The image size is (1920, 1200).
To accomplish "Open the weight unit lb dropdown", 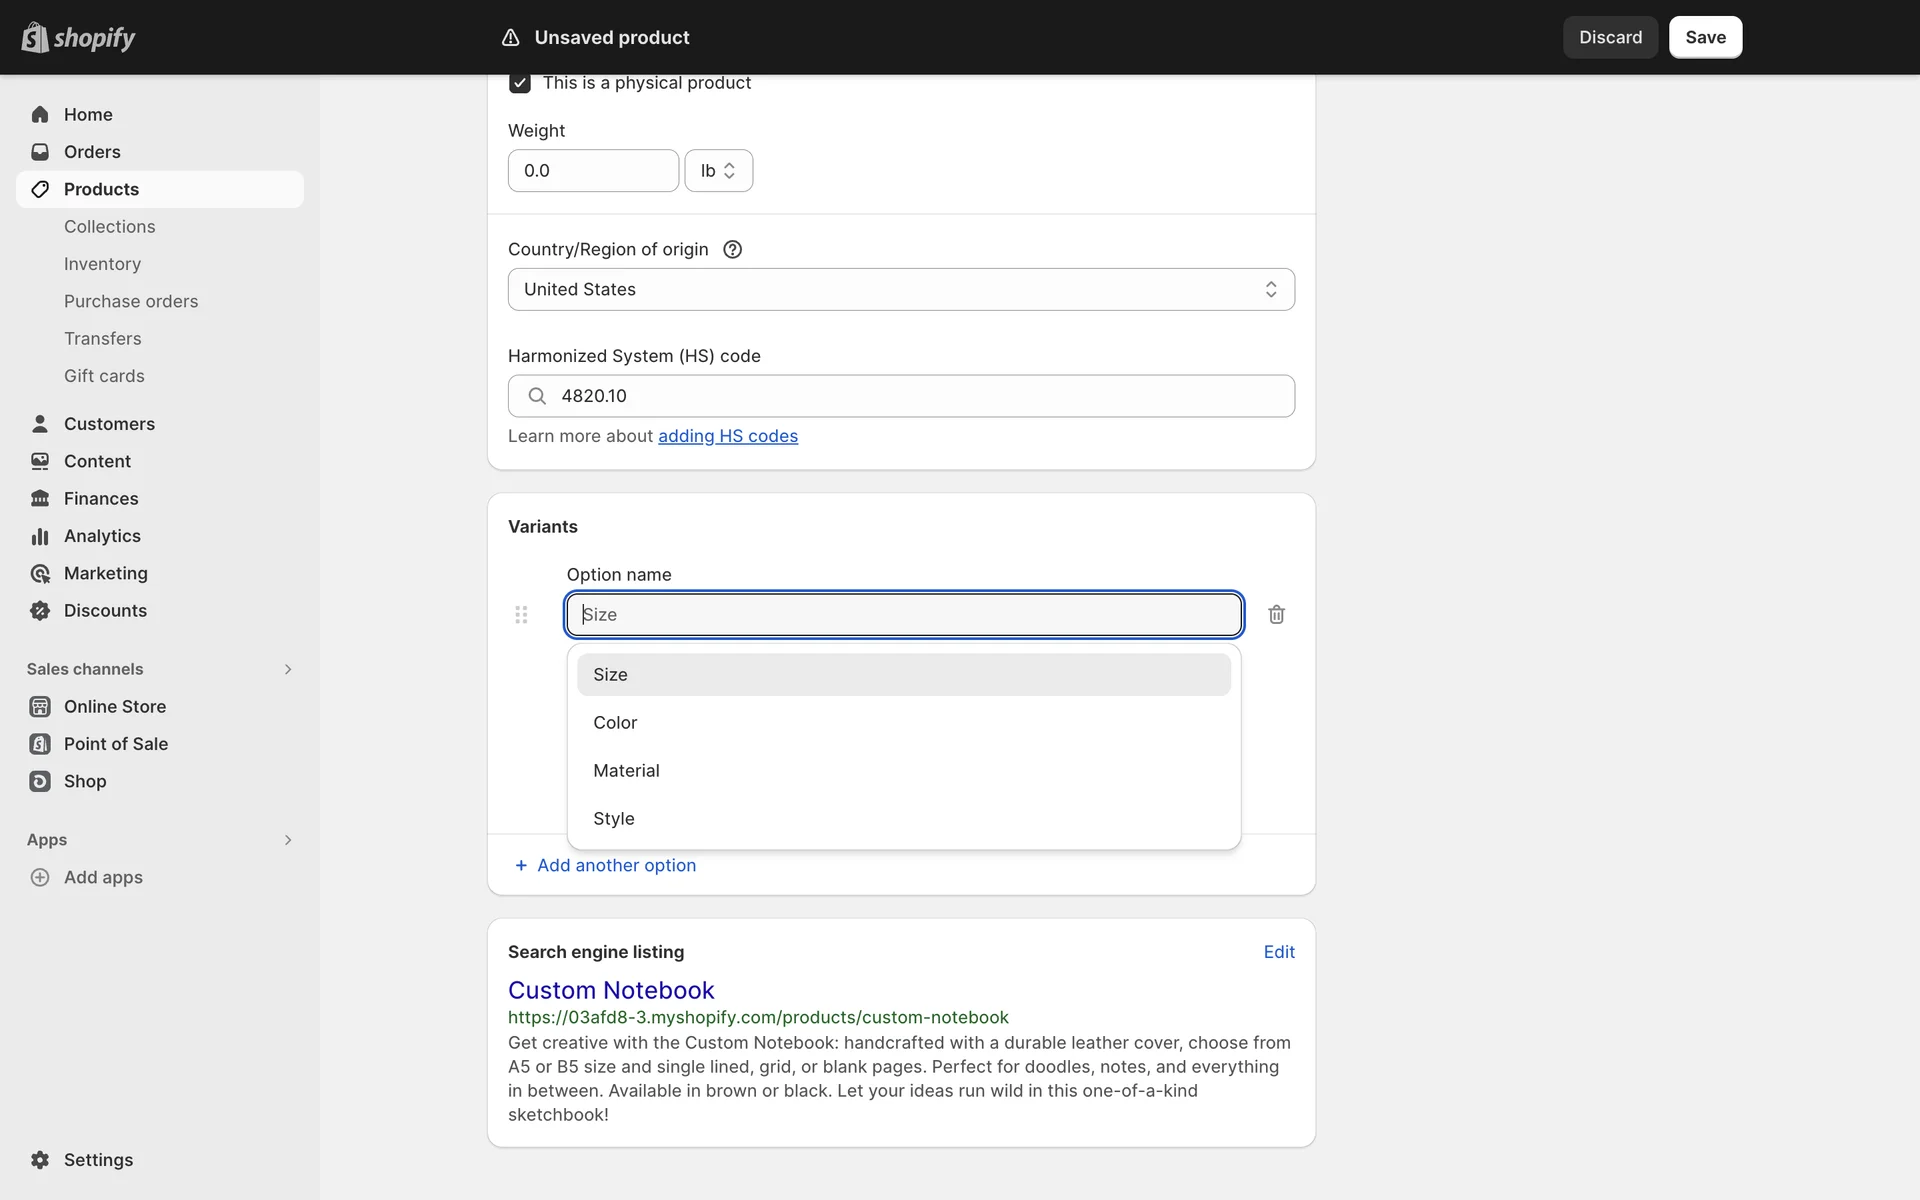I will click(718, 171).
